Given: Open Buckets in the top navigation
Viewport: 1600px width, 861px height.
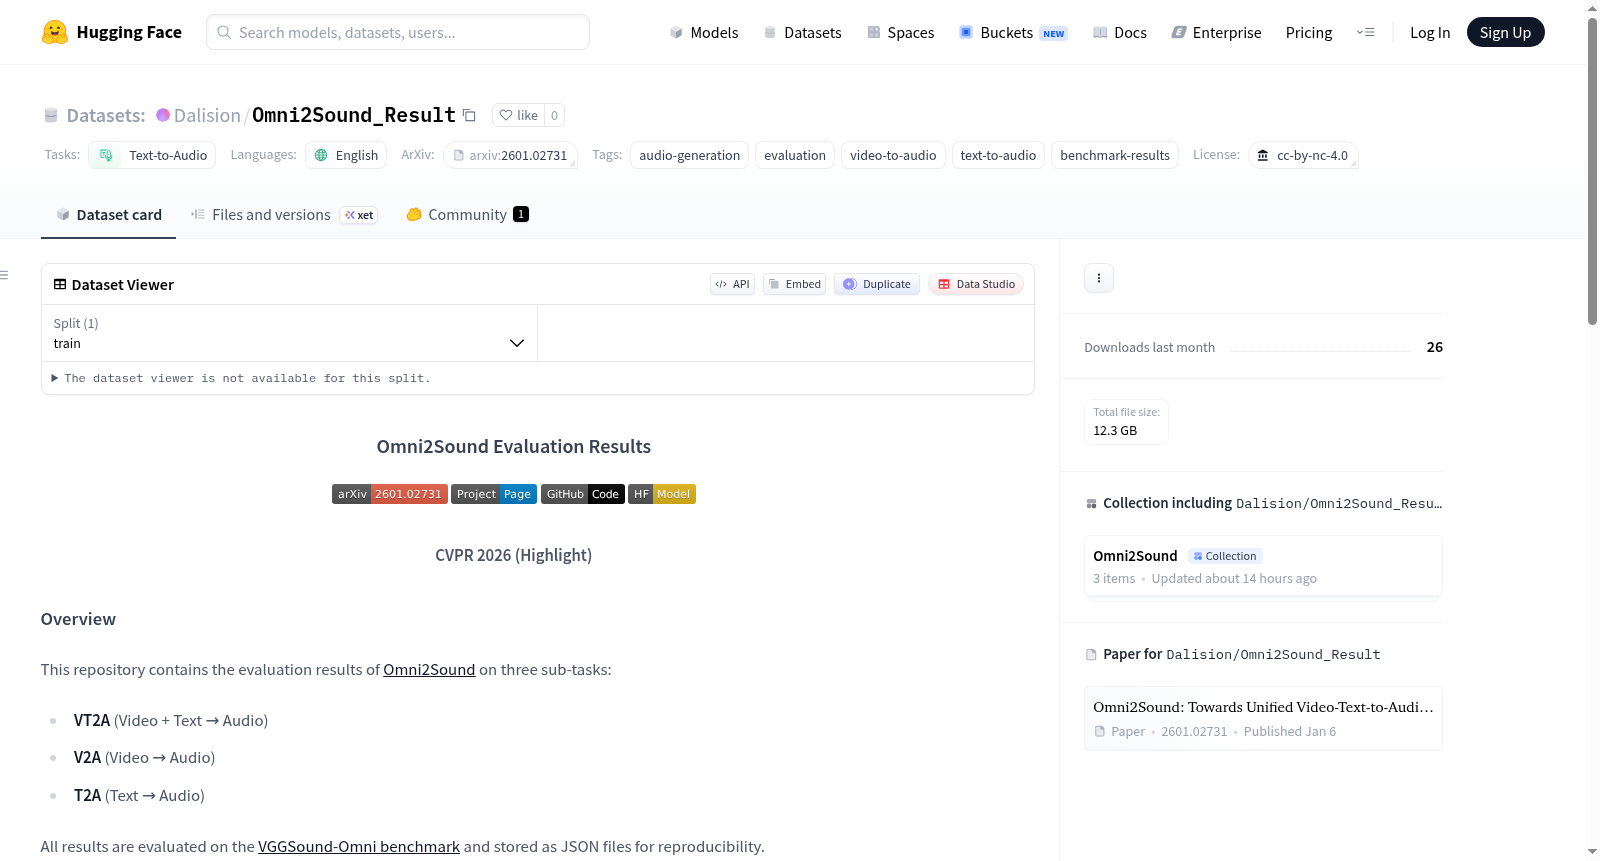Looking at the screenshot, I should pos(1013,32).
